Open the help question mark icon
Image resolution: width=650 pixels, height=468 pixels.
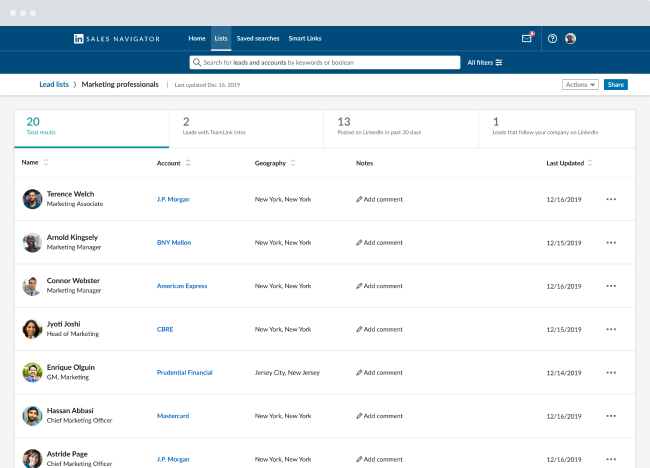click(552, 39)
